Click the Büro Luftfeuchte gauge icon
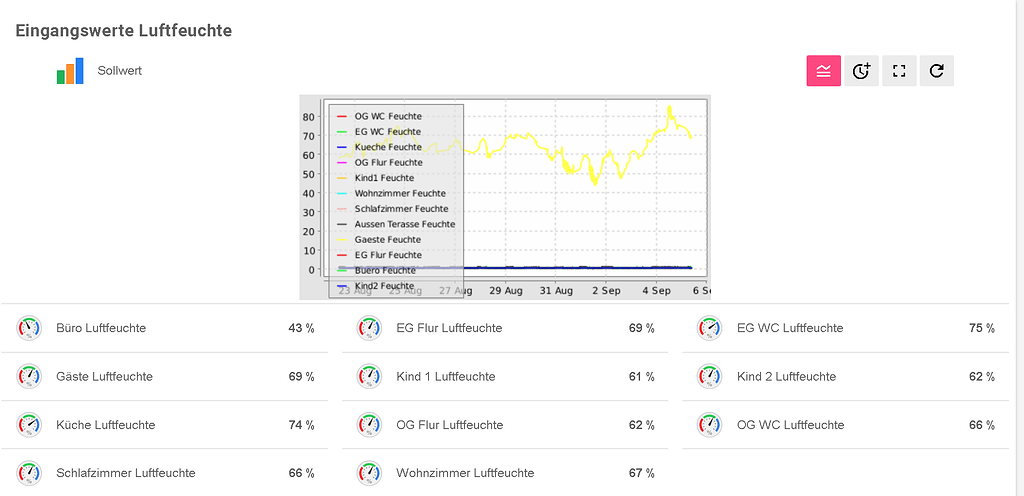 [29, 328]
